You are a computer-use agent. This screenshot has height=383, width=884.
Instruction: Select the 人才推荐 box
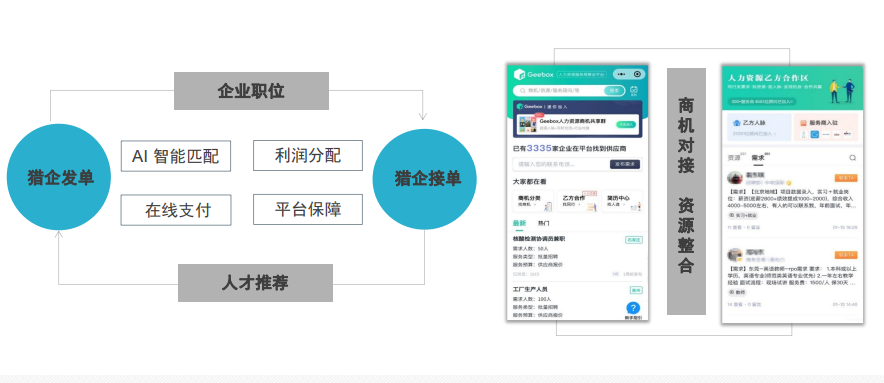coord(255,283)
